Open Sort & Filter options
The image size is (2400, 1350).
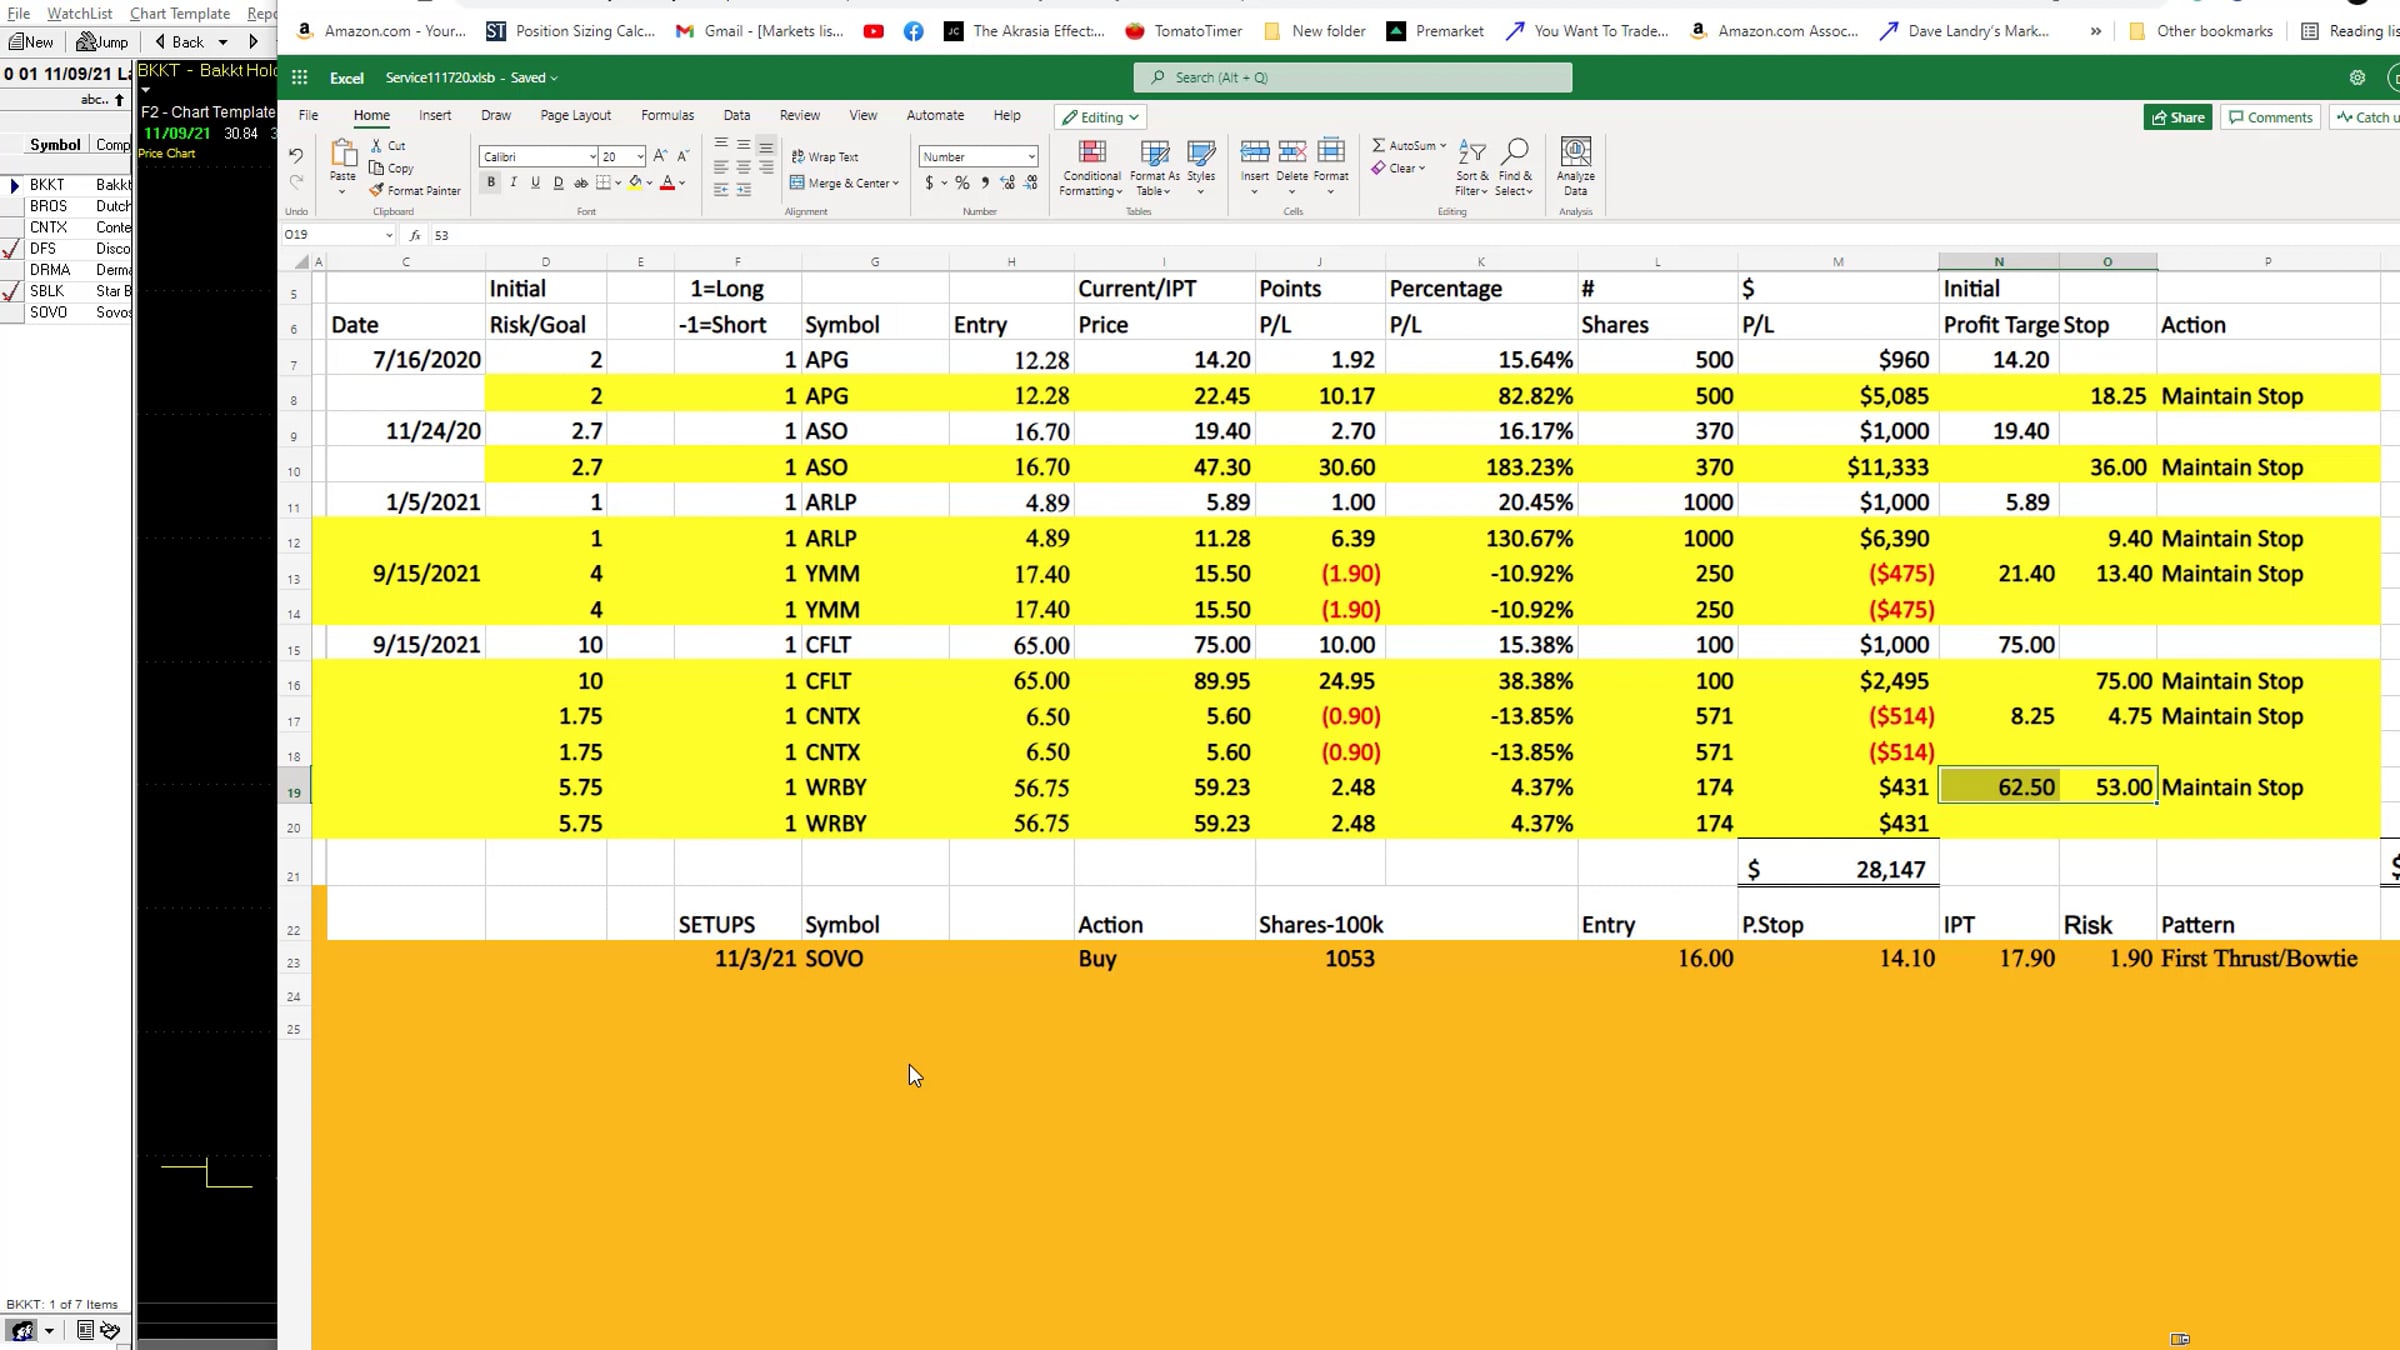[1471, 167]
